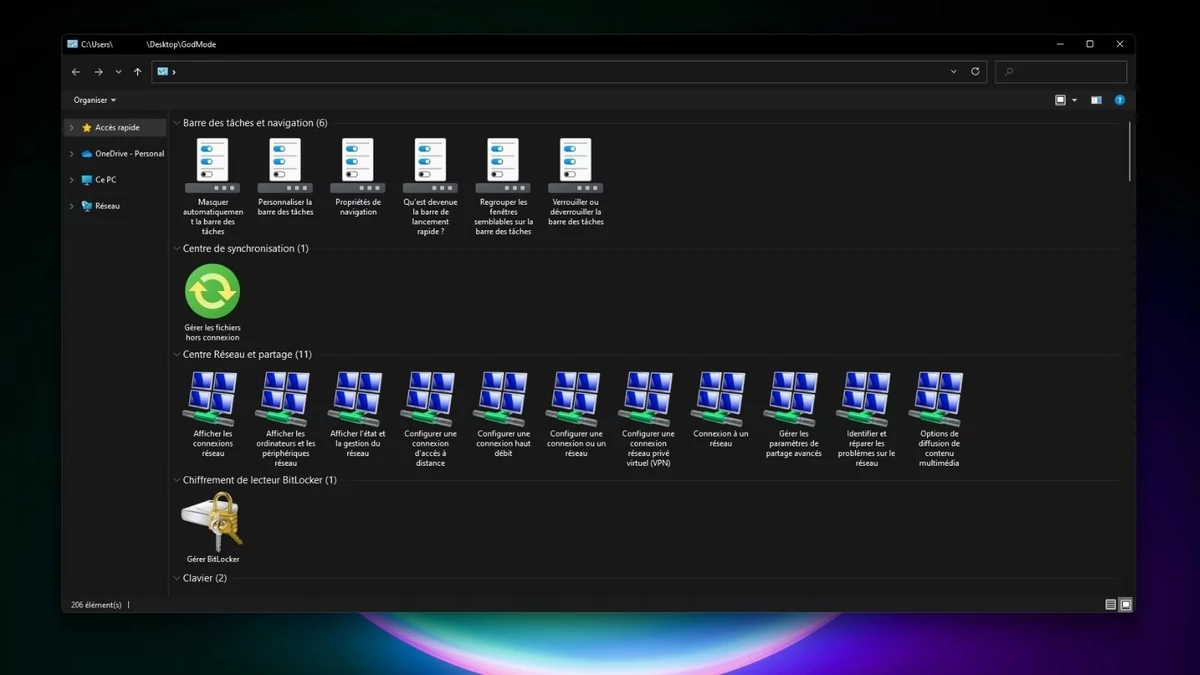Select the 'Configurer une connexion réseau privé virtuel (VPN)' icon
This screenshot has height=675, width=1200.
coord(648,398)
